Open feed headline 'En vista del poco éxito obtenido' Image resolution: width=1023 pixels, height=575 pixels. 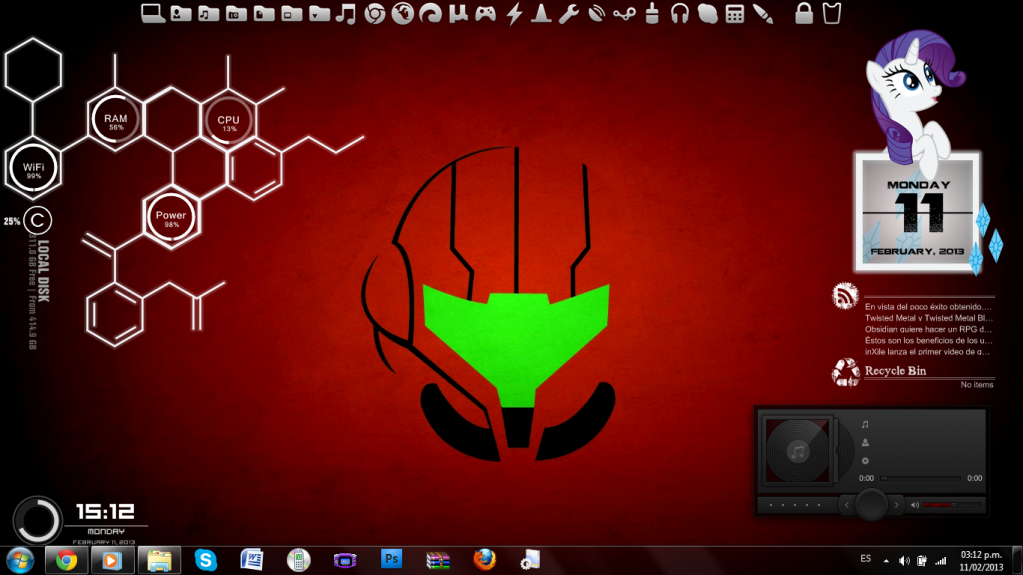(928, 307)
